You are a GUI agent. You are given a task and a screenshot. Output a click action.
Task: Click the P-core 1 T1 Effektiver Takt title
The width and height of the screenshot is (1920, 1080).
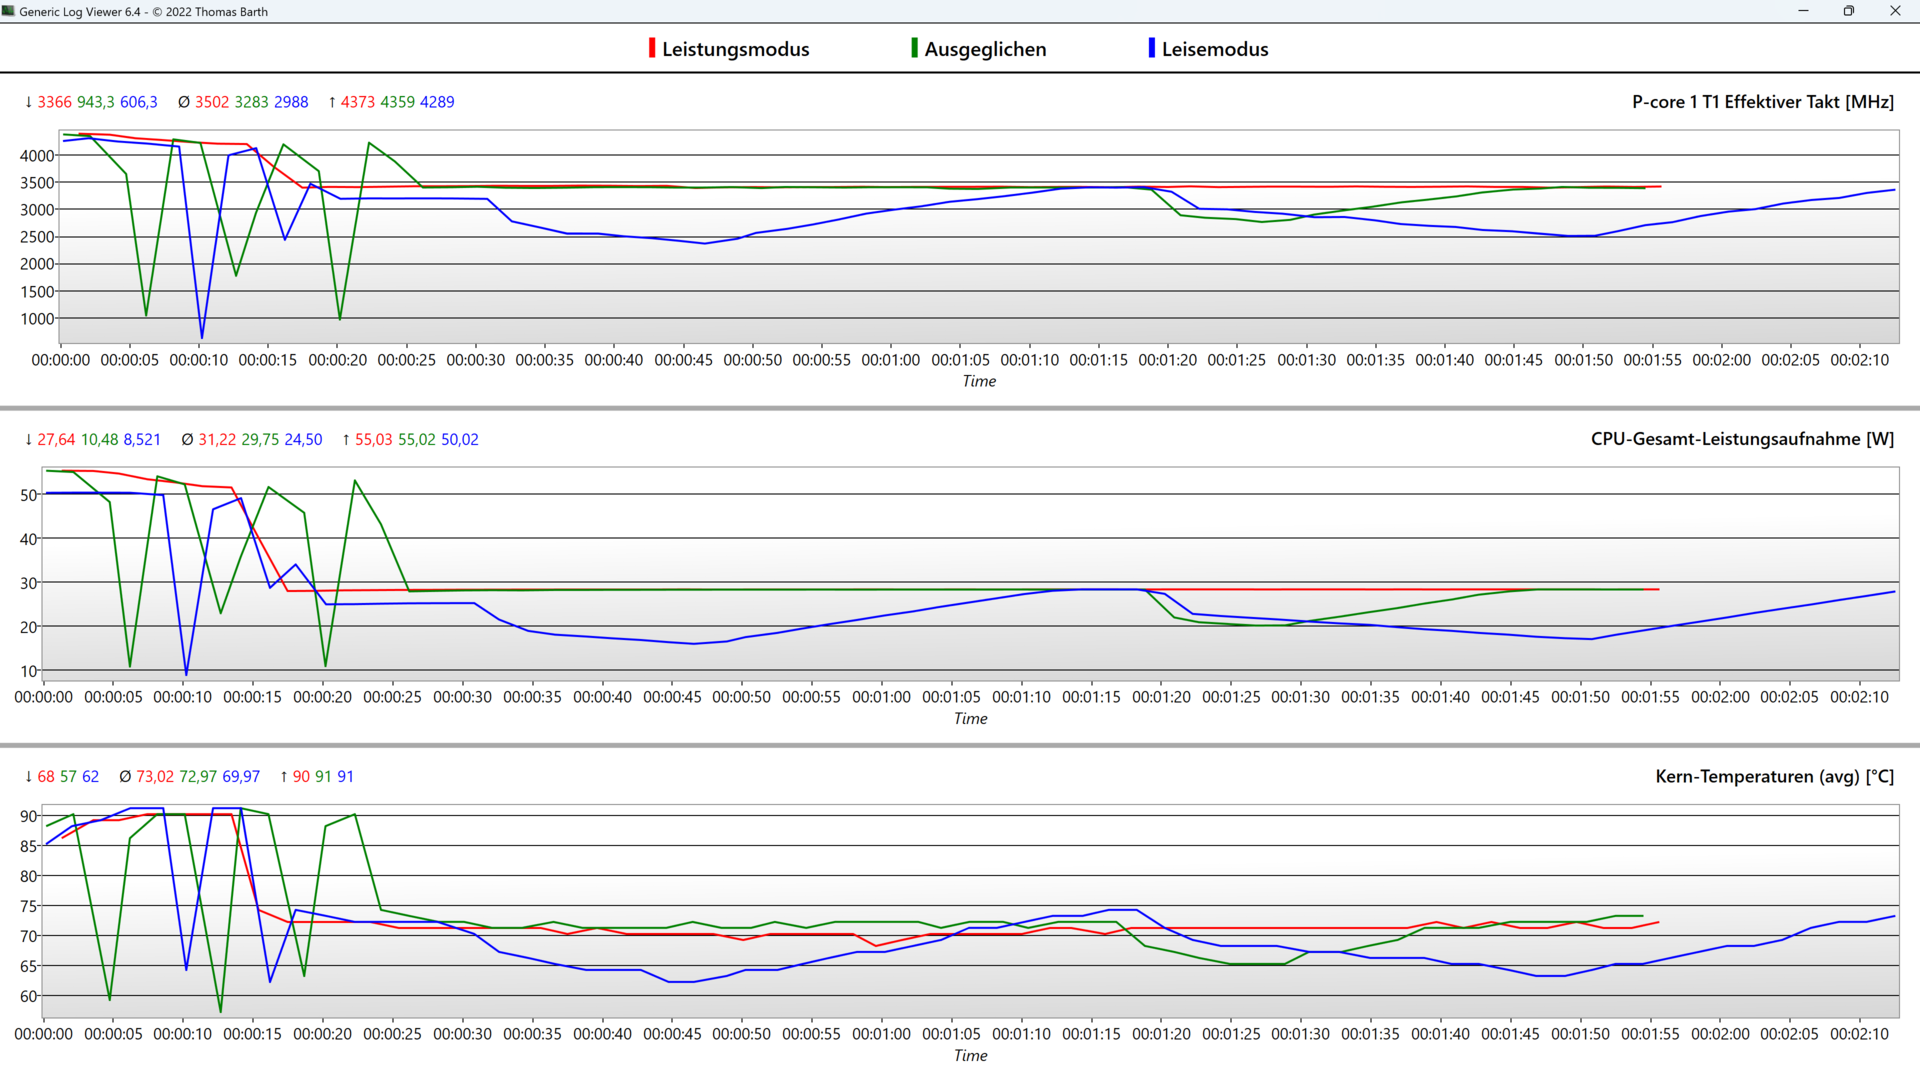point(1762,102)
